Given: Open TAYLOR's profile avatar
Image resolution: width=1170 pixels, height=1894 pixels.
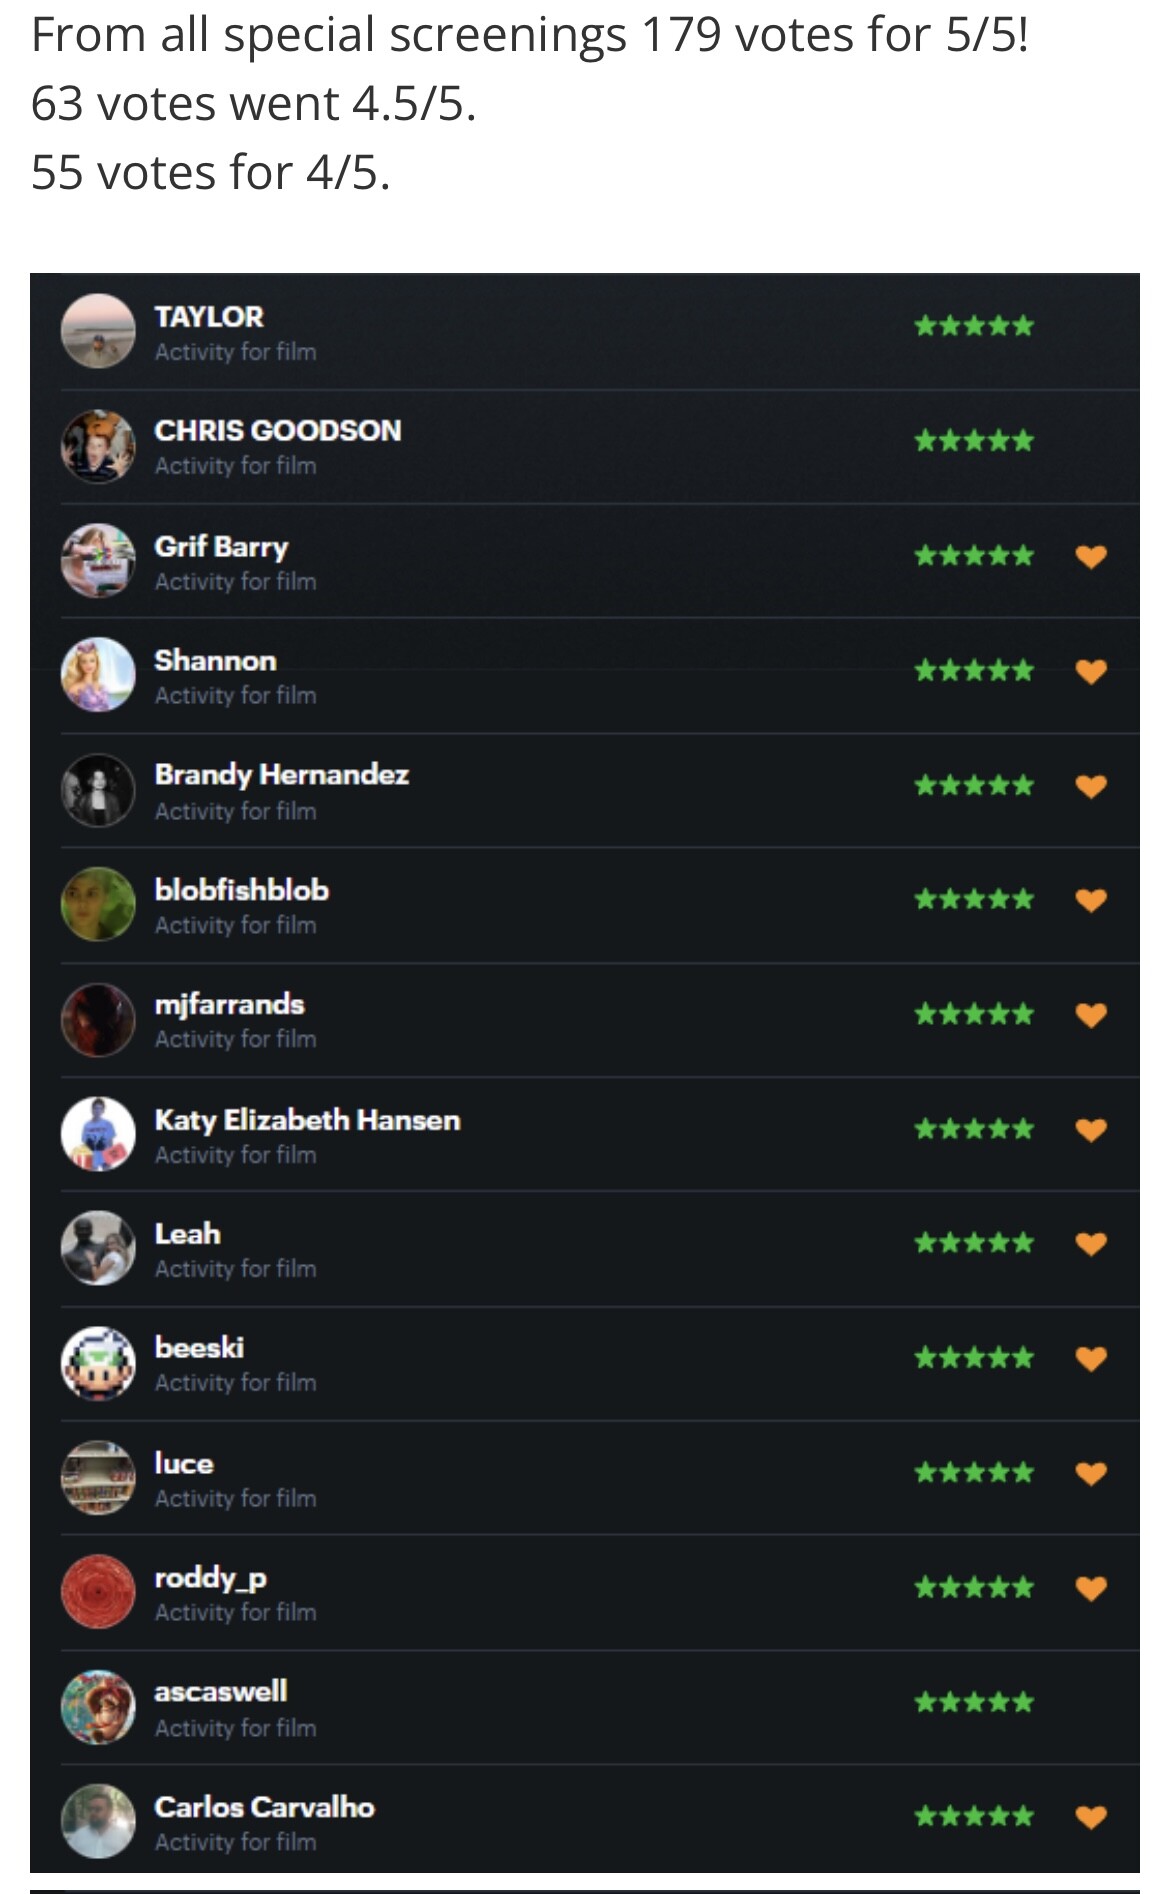Looking at the screenshot, I should (x=98, y=331).
